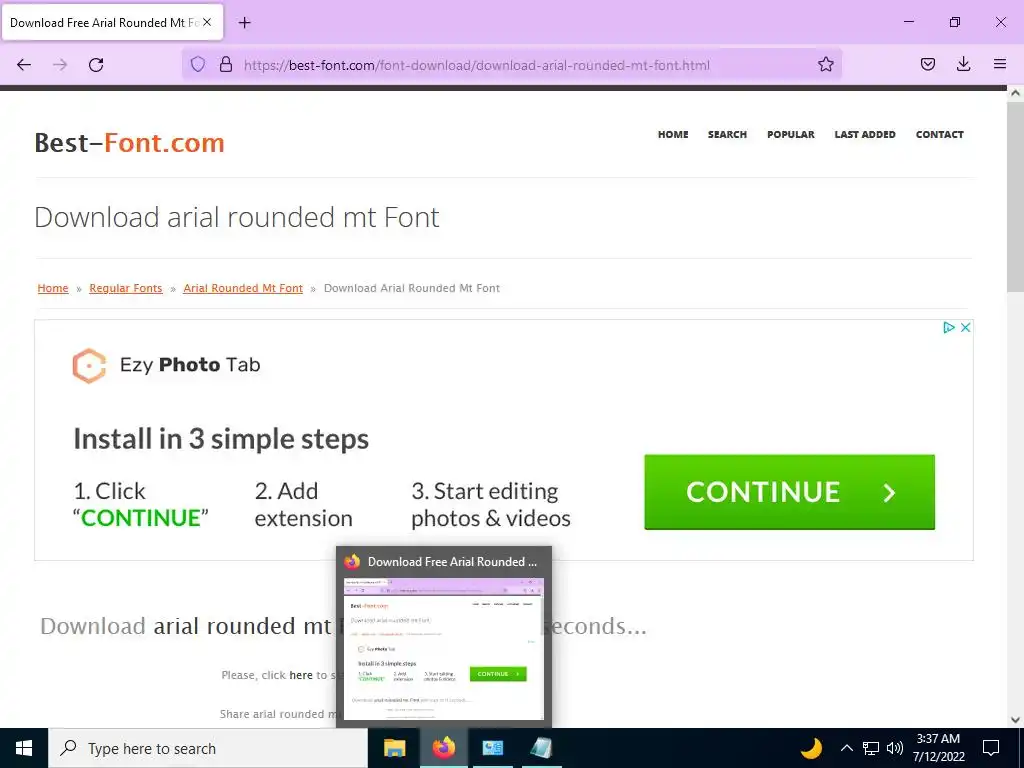Screen dimensions: 1024x768
Task: Click the green "CONTINUE" step one text
Action: 140,518
